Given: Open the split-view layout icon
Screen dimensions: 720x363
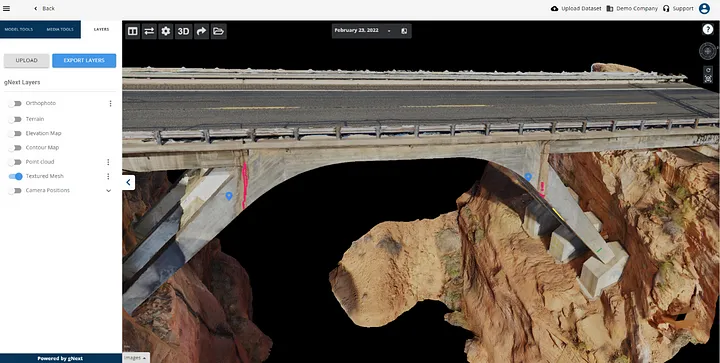Looking at the screenshot, I should [133, 31].
